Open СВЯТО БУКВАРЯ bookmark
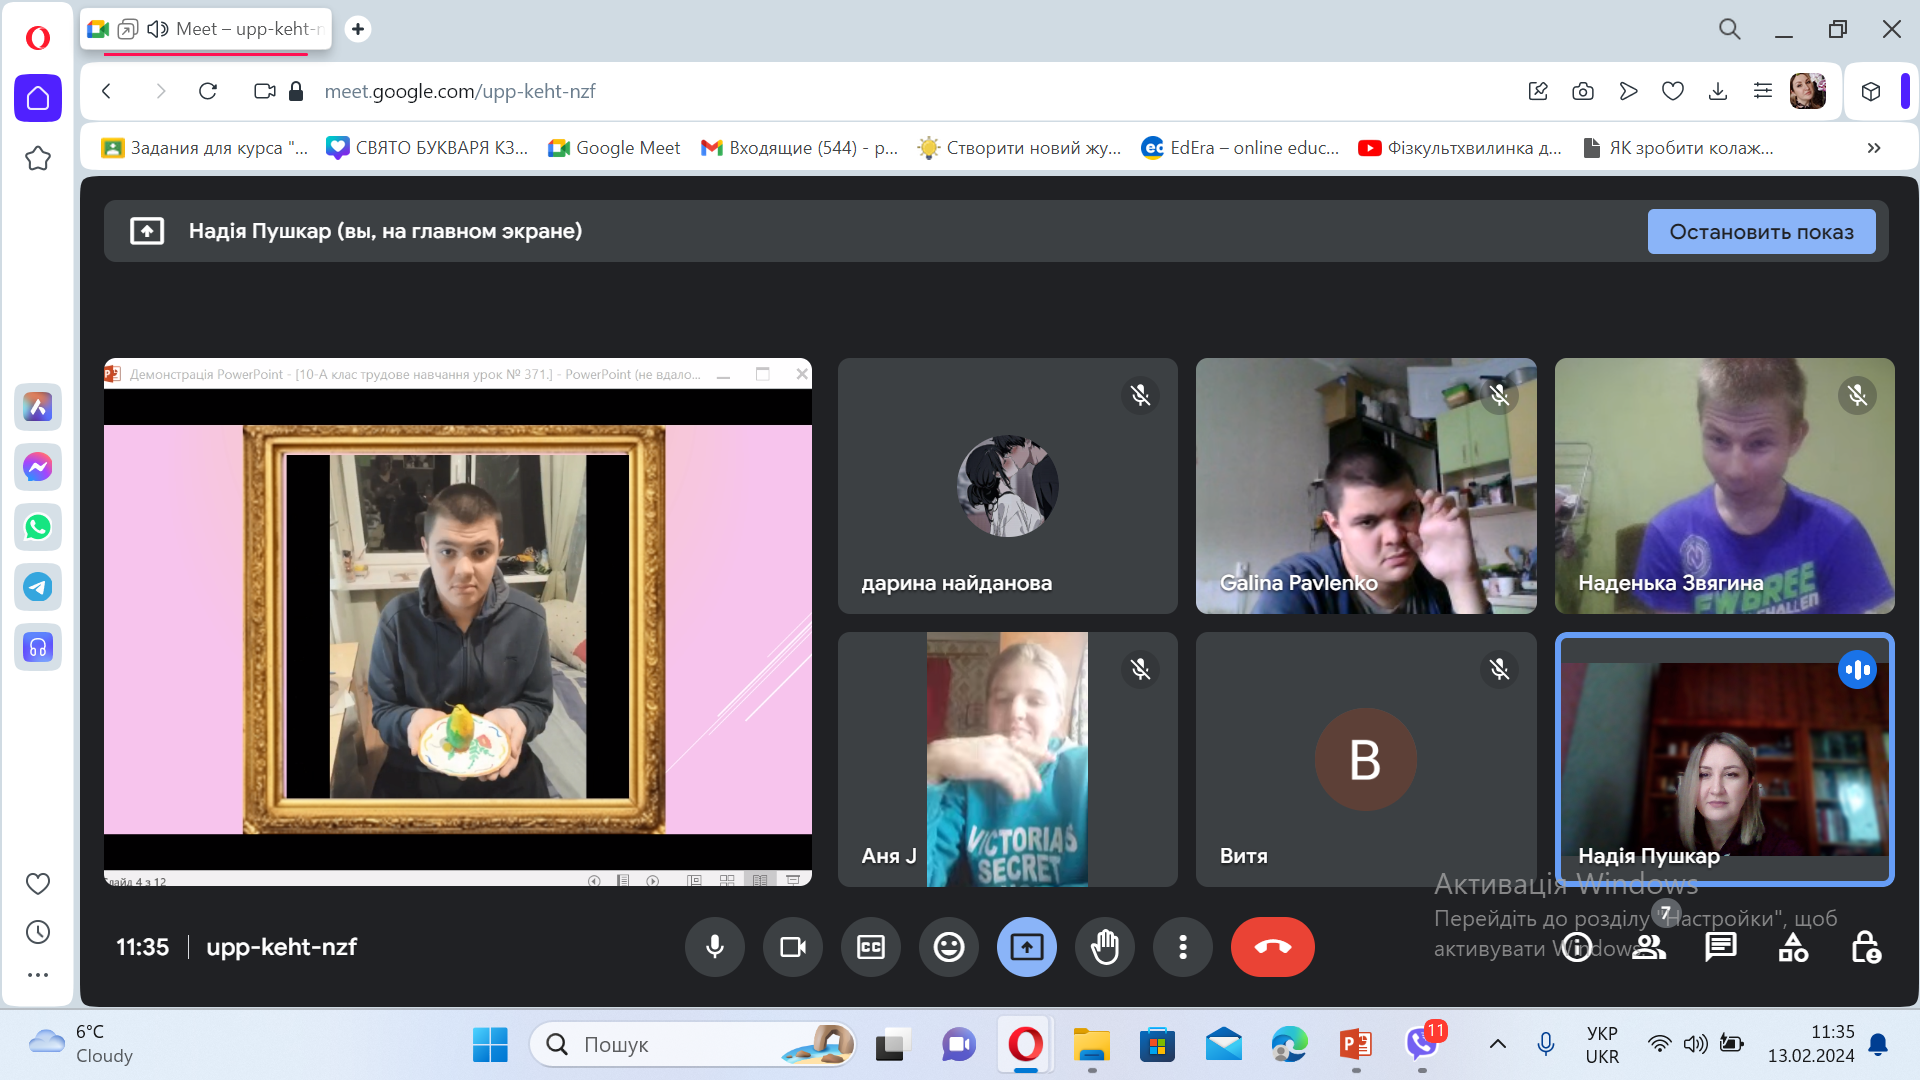Screen dimensions: 1920x1080 coord(427,148)
